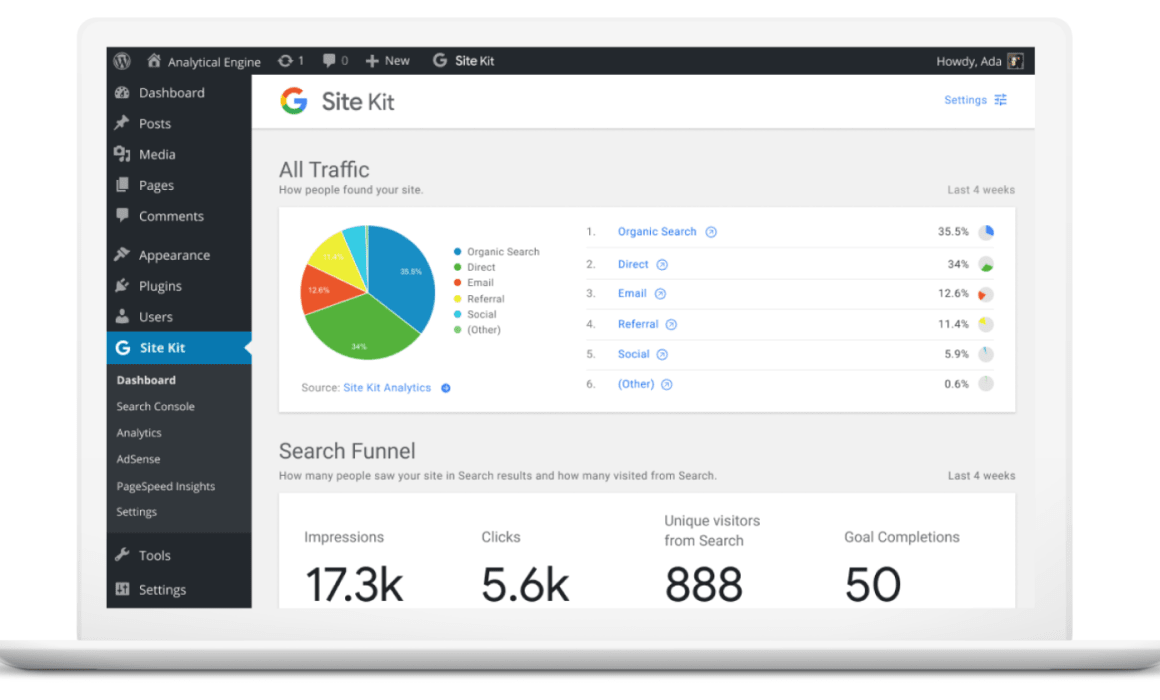This screenshot has width=1160, height=700.
Task: Select the highlighted Site Kit menu
Action: pos(178,348)
